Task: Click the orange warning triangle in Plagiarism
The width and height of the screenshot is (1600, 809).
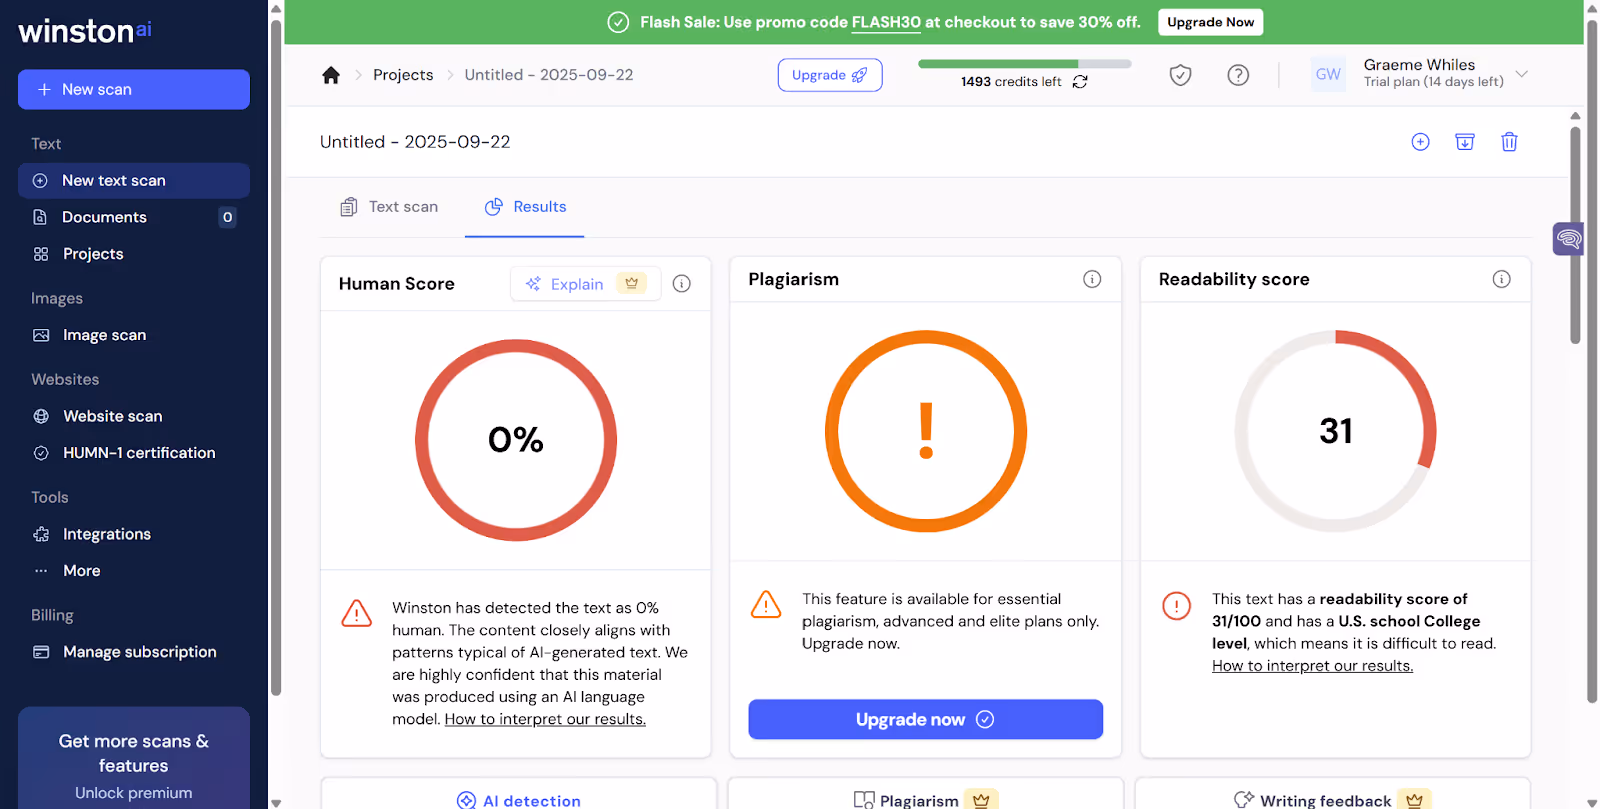Action: (x=766, y=604)
